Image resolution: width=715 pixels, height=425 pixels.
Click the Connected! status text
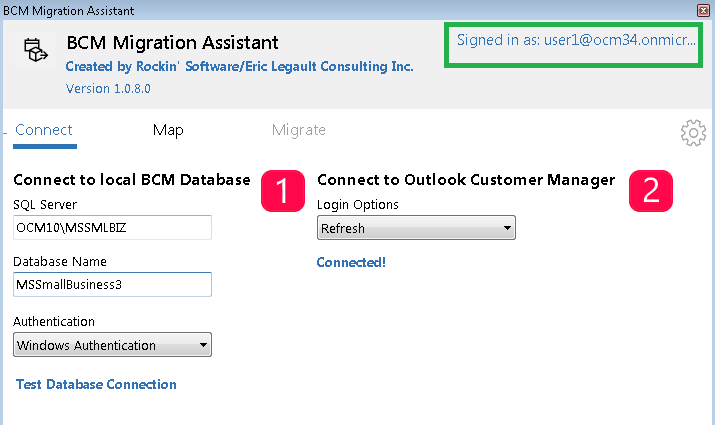[x=351, y=262]
